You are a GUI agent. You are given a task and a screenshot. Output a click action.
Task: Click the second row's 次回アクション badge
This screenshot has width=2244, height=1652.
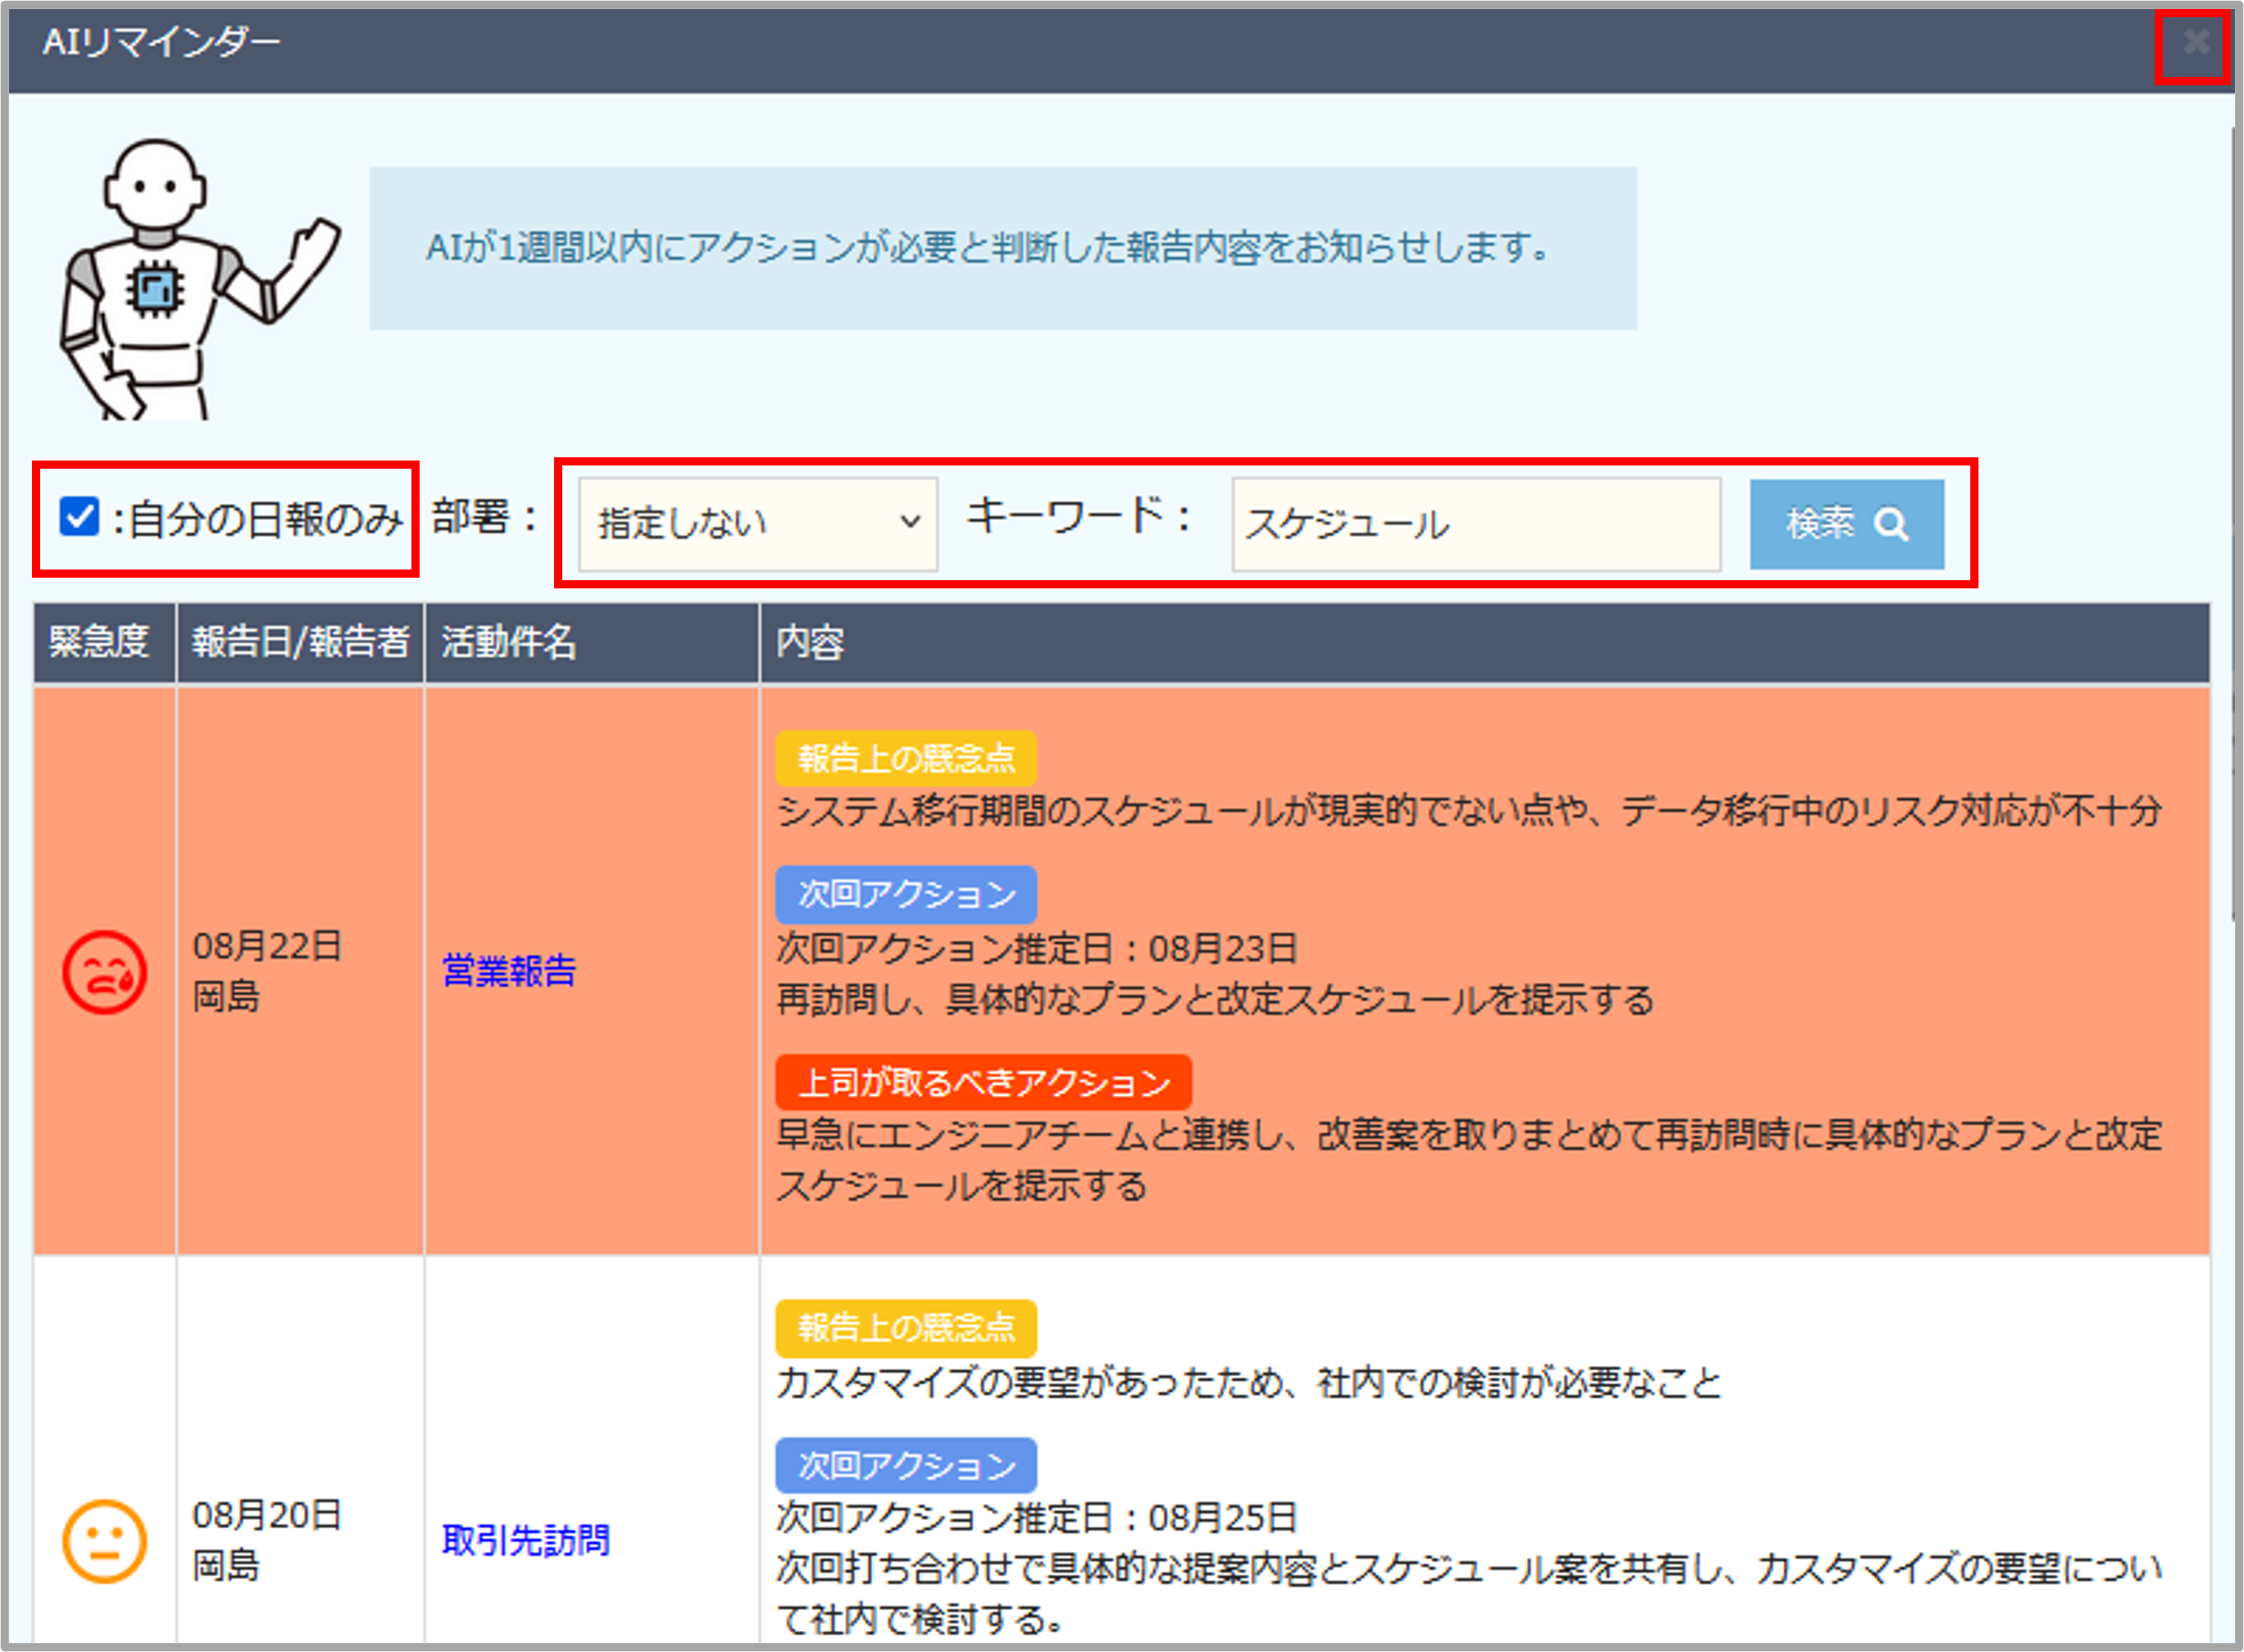click(906, 1465)
